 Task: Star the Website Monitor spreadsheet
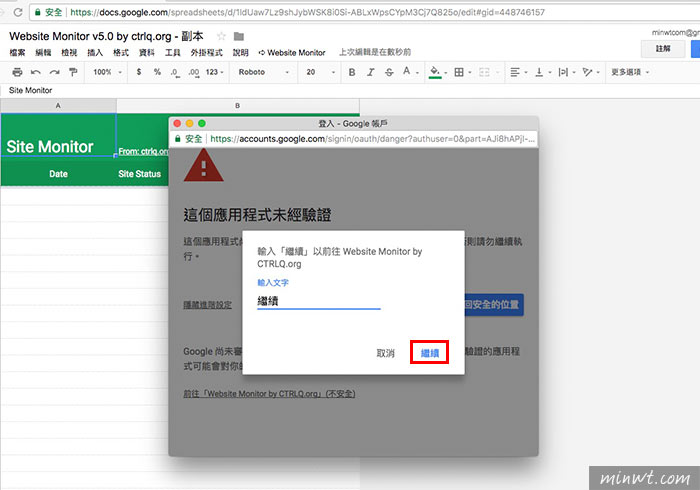pos(221,36)
